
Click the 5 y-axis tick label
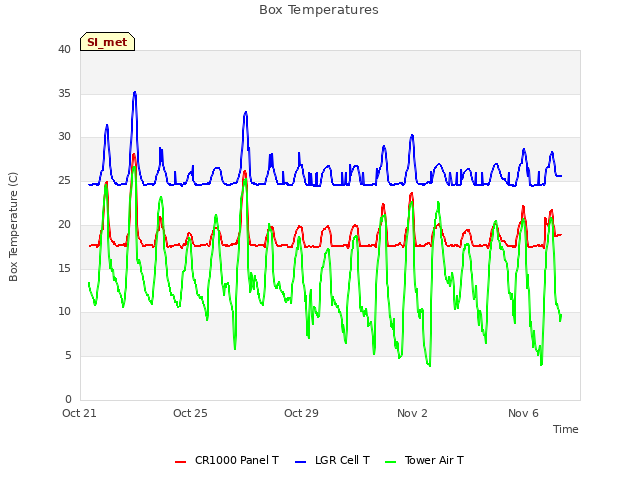68,356
